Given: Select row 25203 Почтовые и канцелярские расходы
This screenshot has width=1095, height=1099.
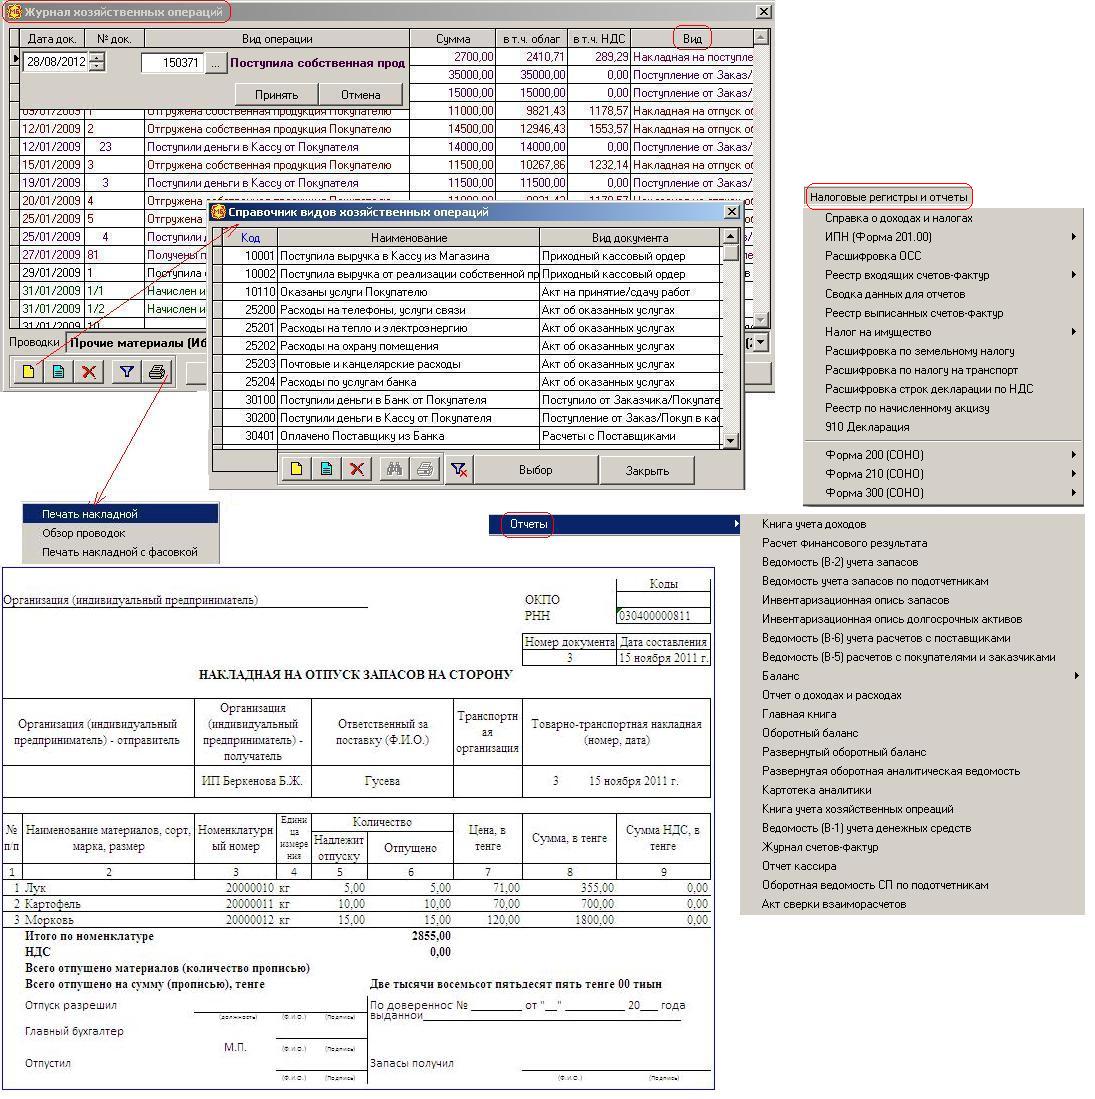Looking at the screenshot, I should 472,364.
